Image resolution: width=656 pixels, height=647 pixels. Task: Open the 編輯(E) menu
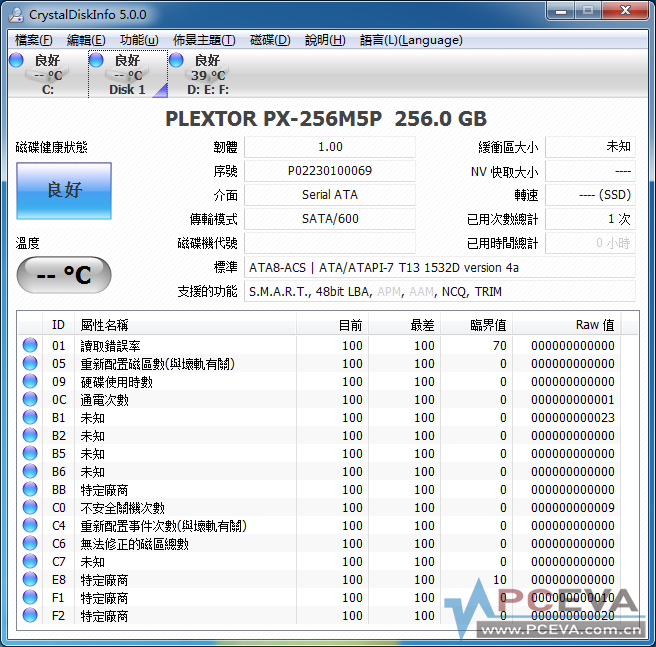(x=86, y=40)
